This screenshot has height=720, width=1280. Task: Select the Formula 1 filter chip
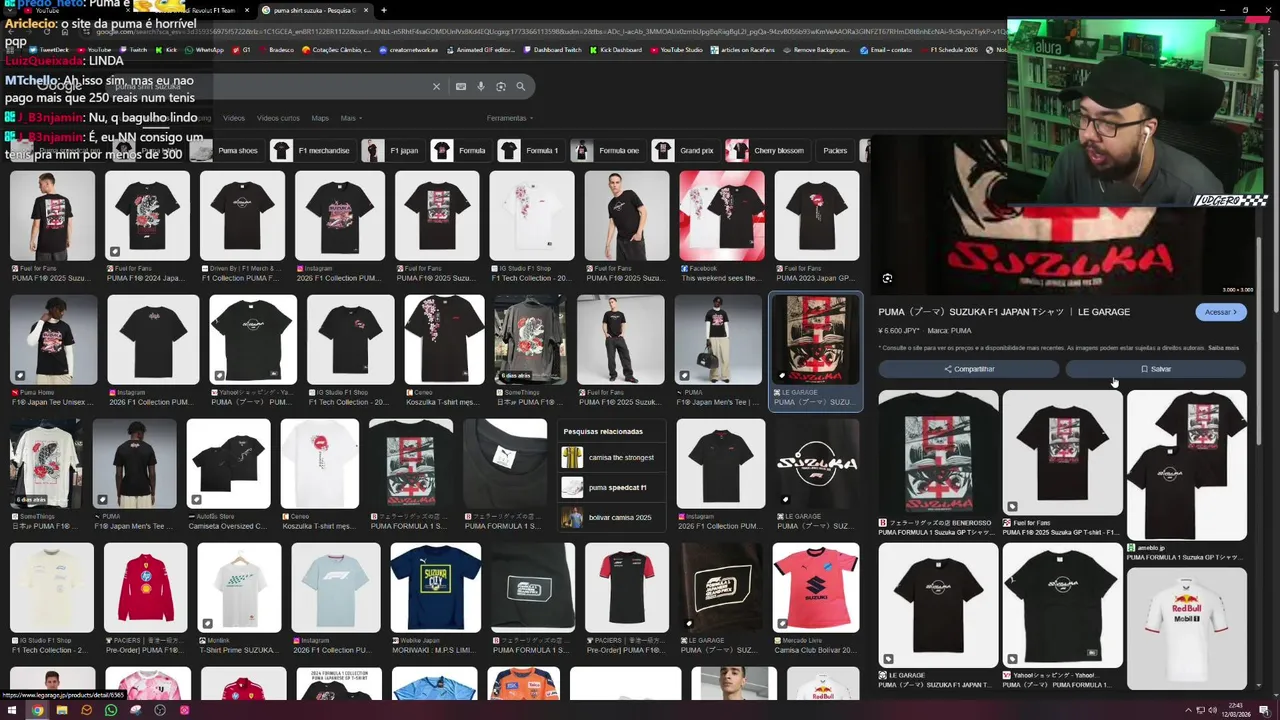[x=530, y=151]
